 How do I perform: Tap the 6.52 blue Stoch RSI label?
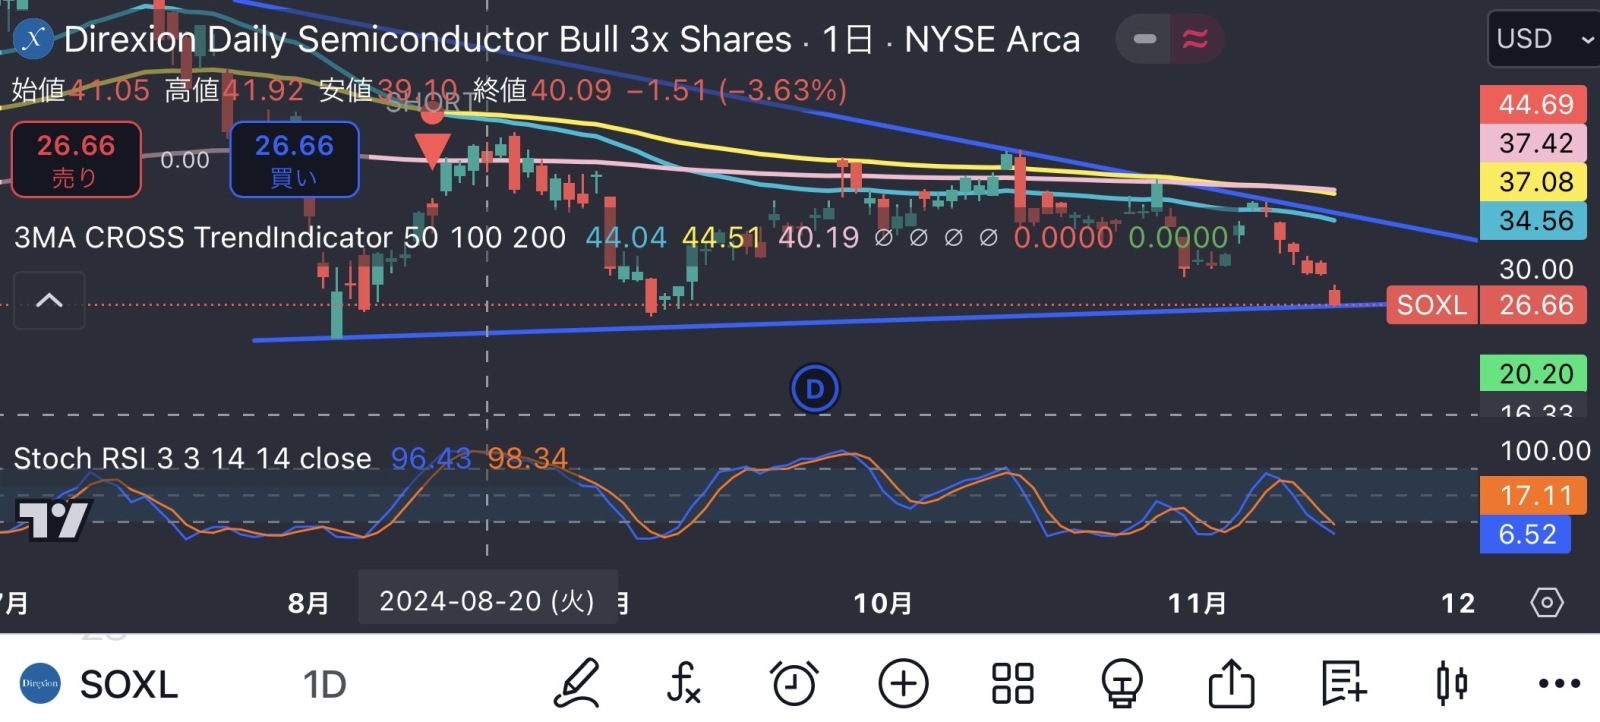[1526, 534]
